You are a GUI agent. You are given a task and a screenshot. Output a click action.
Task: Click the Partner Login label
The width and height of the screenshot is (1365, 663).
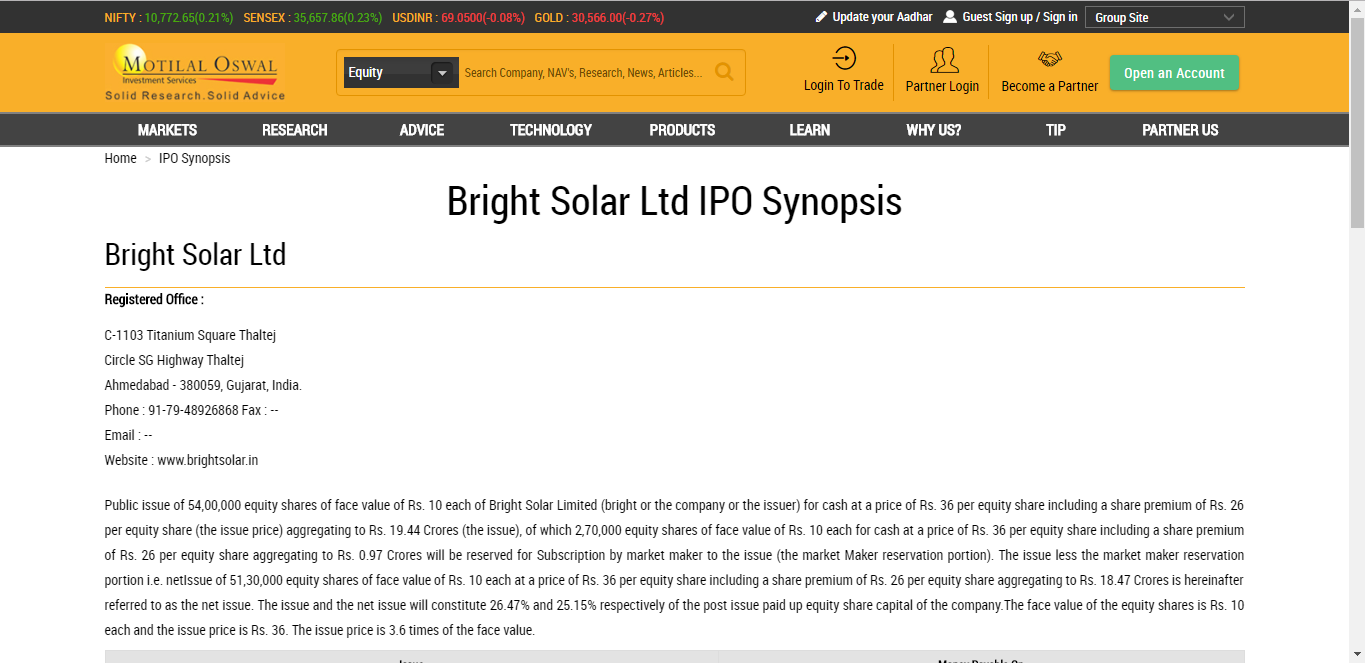tap(942, 86)
